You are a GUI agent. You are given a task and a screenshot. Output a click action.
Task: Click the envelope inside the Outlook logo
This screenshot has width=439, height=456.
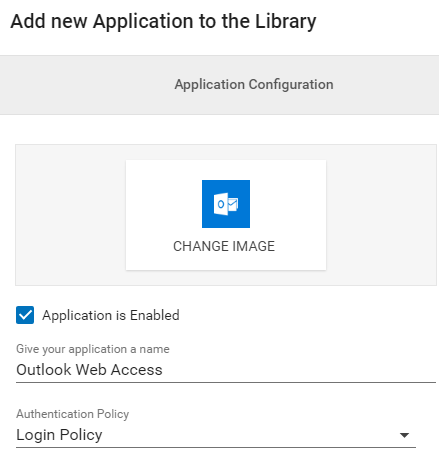tap(233, 204)
